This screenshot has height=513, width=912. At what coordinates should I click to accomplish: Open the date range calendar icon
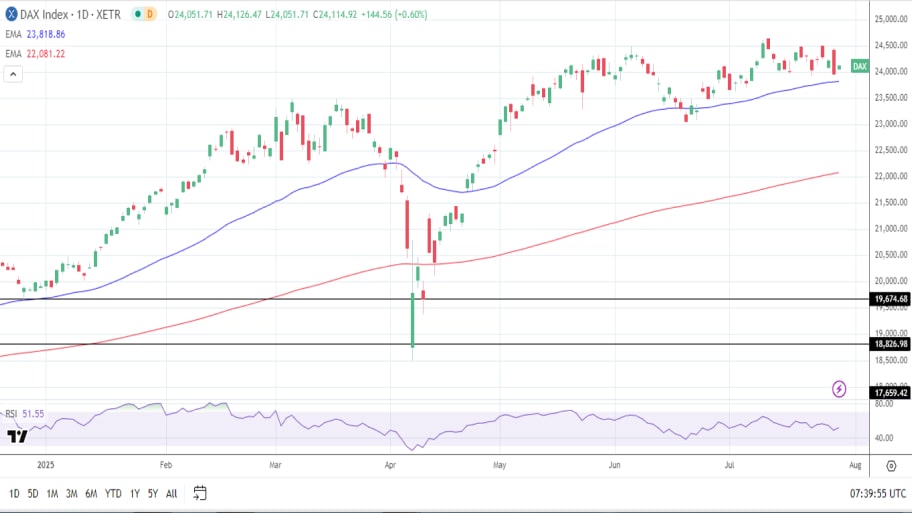click(200, 493)
